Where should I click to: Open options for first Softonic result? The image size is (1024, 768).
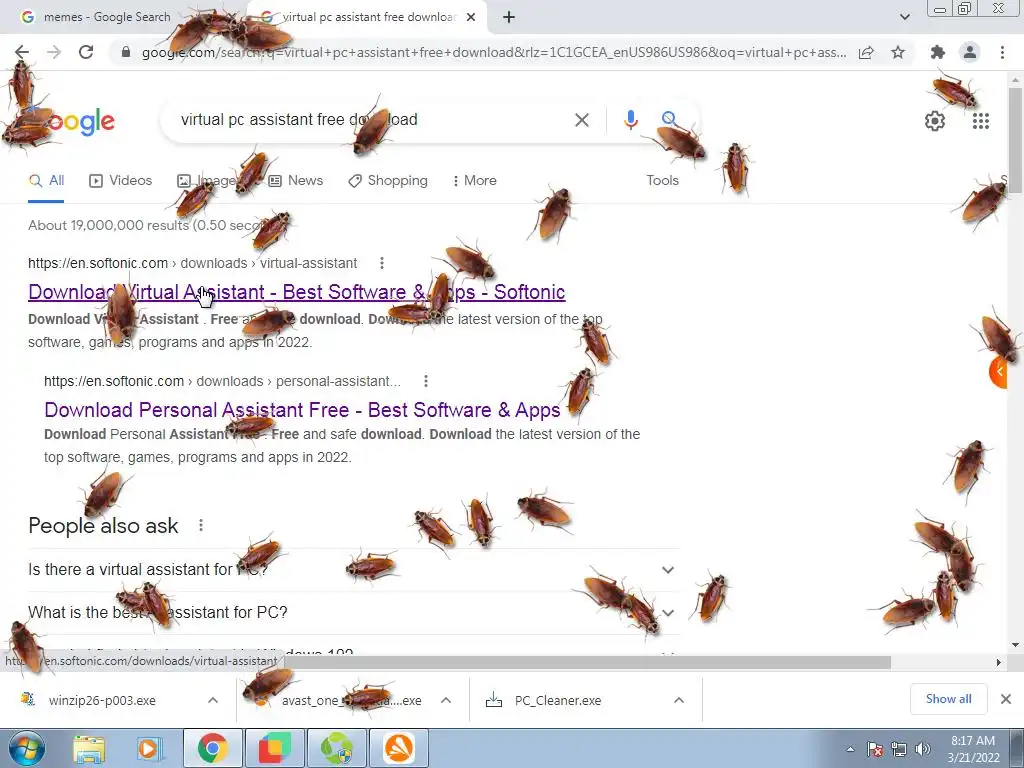[381, 263]
